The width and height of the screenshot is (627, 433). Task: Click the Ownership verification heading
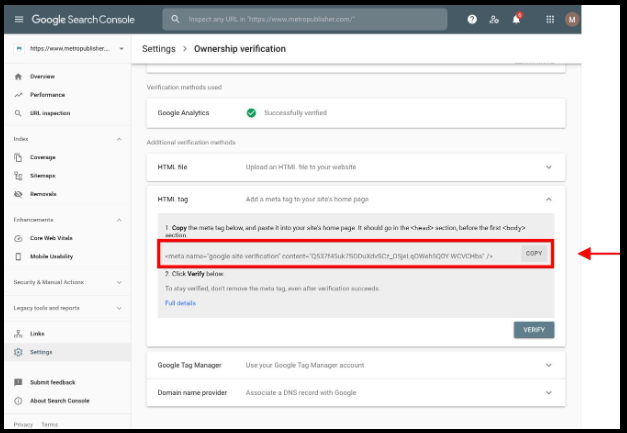(x=240, y=49)
